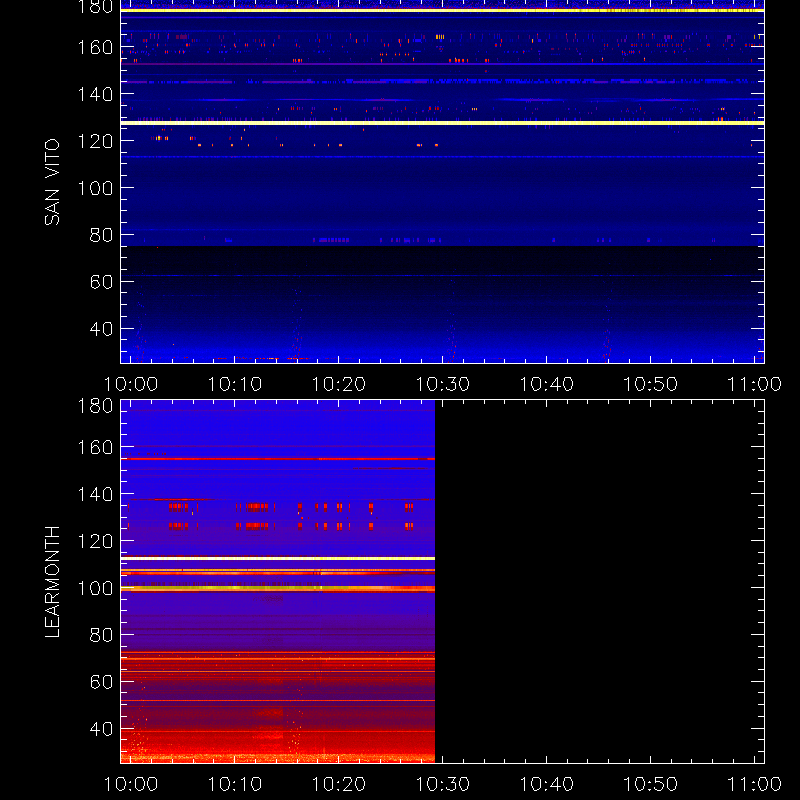Click 10:40 under the San Vito plot
Viewport: 800px width, 800px height.
point(546,384)
